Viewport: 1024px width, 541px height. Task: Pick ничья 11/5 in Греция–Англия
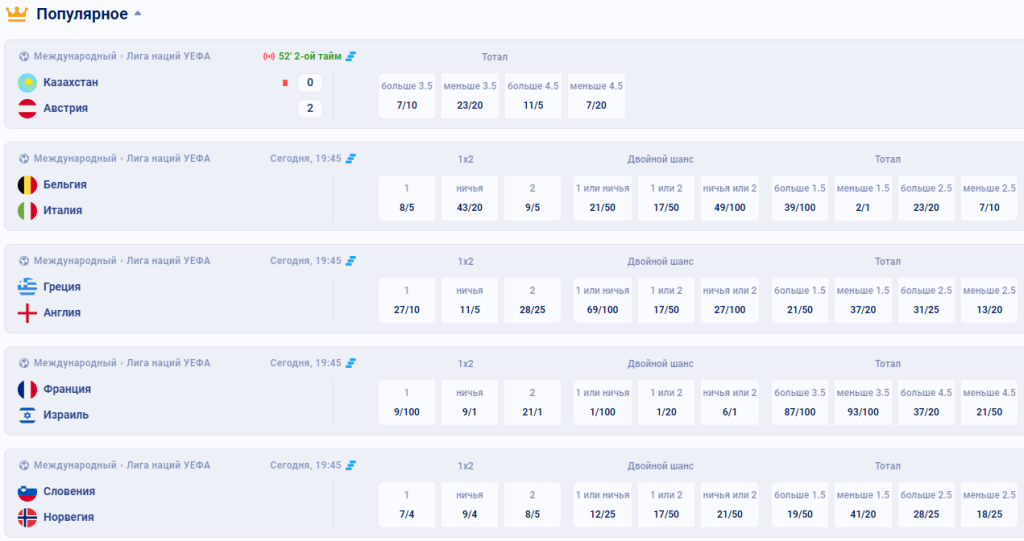(x=470, y=301)
